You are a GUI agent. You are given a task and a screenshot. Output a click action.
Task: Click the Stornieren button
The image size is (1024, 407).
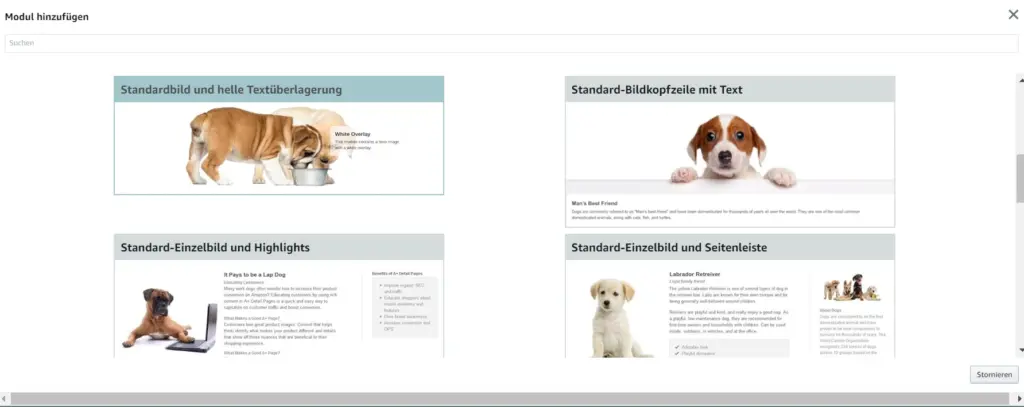tap(994, 375)
